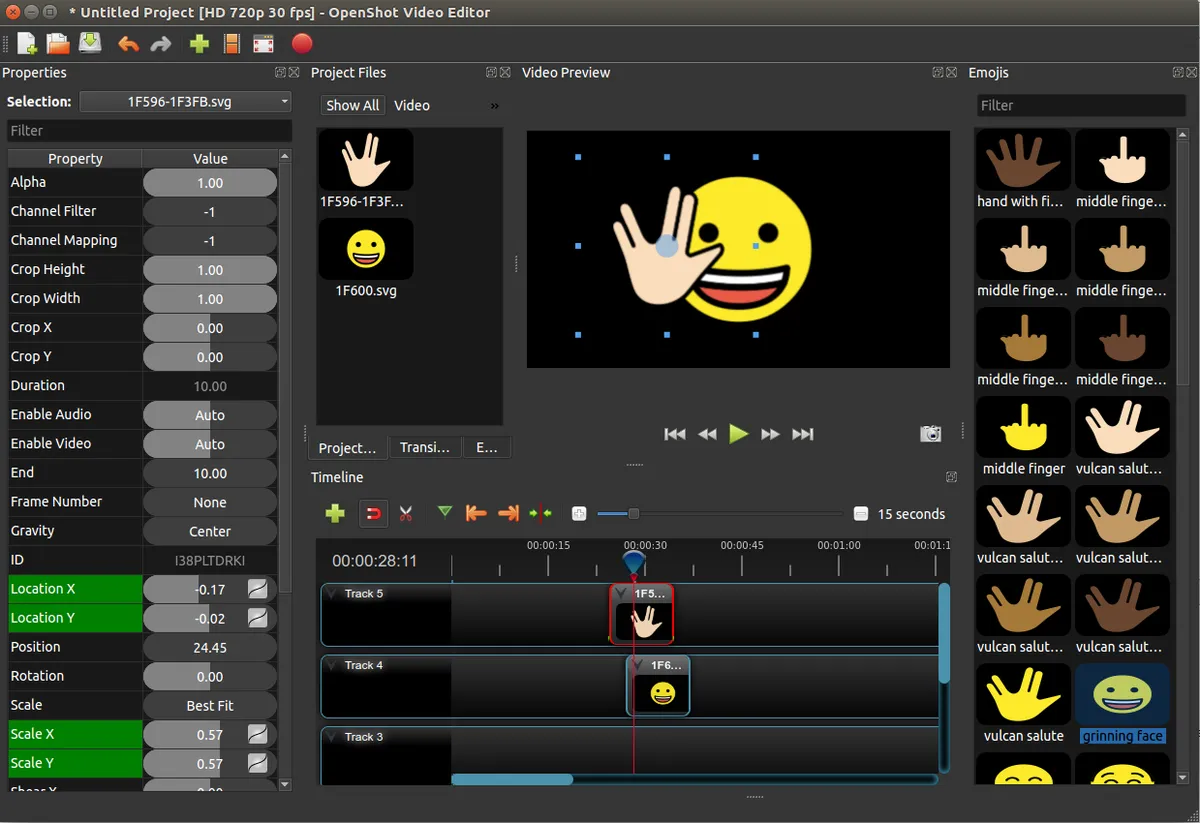
Task: Open the Selection dropdown showing 1F596-1F3FB.svg
Action: coord(186,101)
